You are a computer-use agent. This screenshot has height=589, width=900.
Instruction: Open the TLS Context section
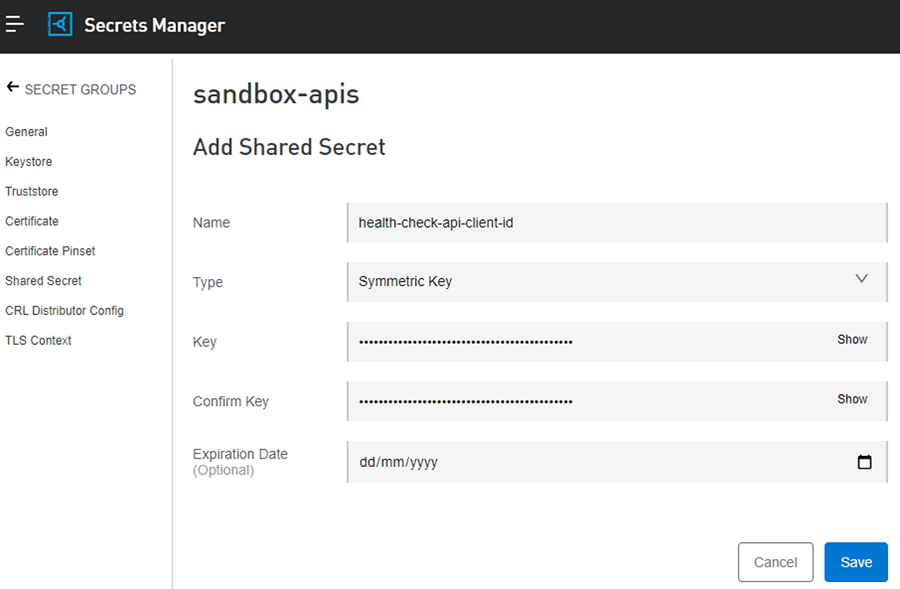38,340
